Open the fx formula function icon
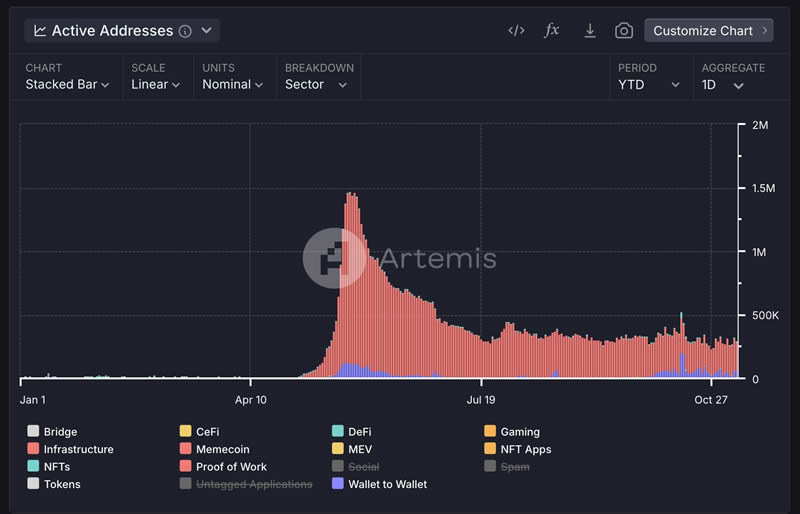Image resolution: width=800 pixels, height=514 pixels. point(551,31)
